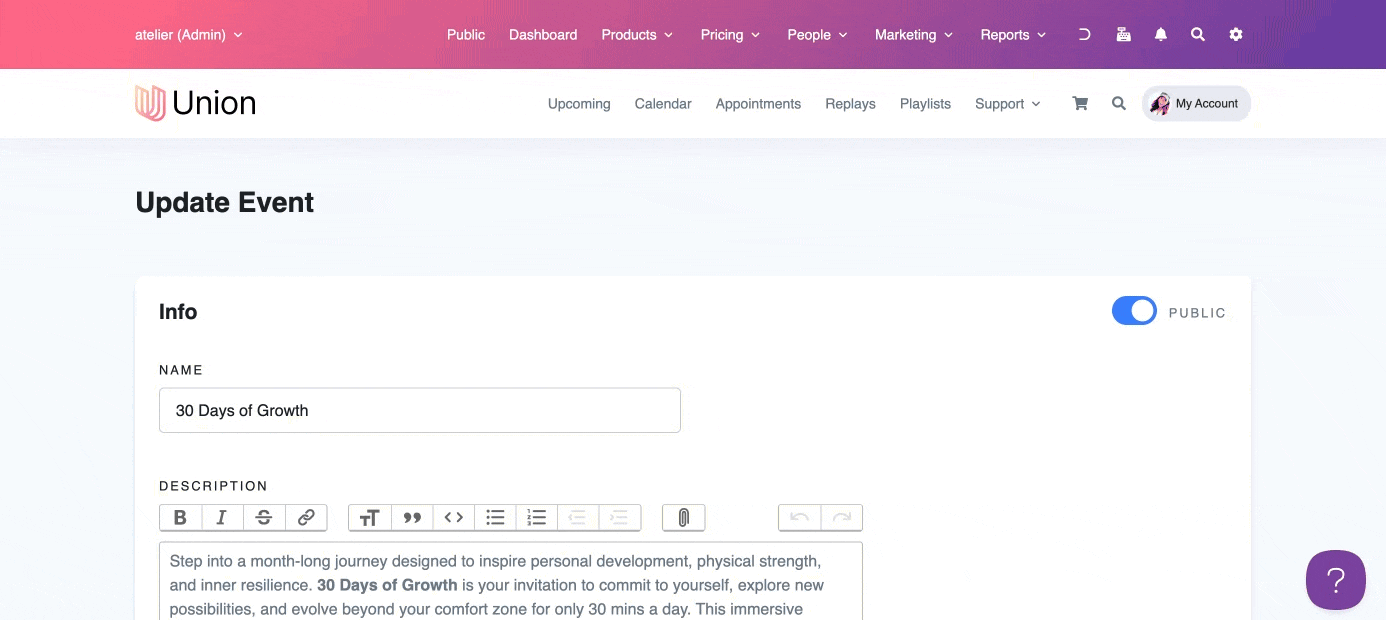
Task: Click the search icon beside the cart
Action: coord(1119,103)
